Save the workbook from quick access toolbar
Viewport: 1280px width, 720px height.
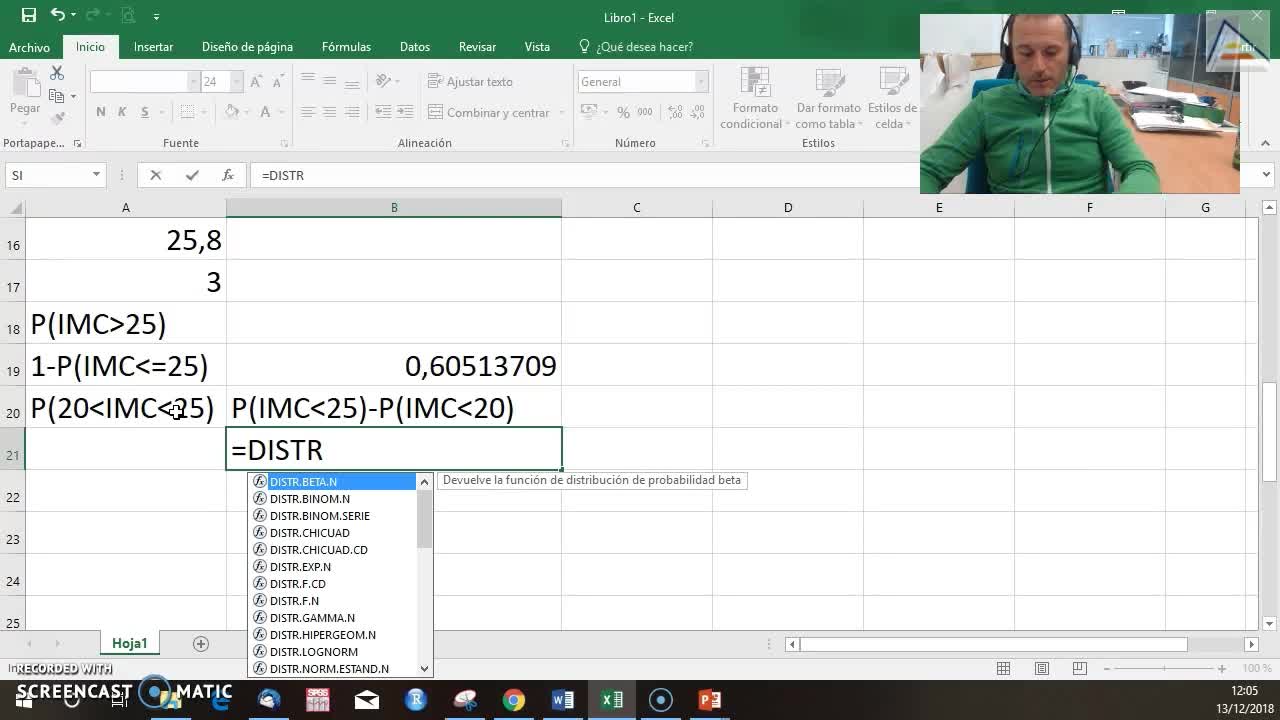(x=28, y=15)
